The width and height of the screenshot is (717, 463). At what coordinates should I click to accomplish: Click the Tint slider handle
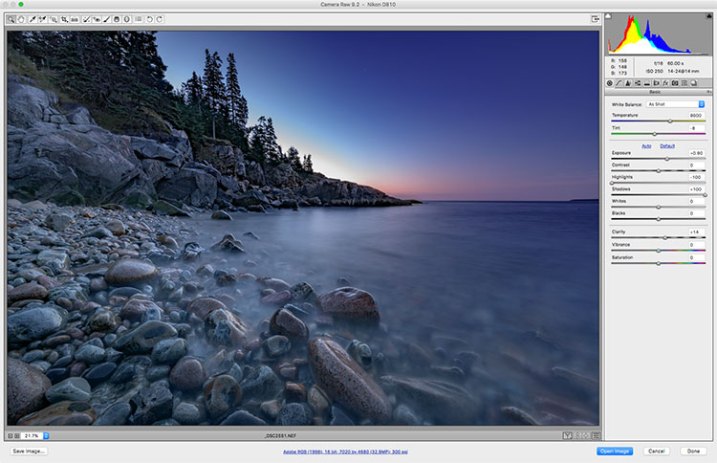tap(654, 134)
